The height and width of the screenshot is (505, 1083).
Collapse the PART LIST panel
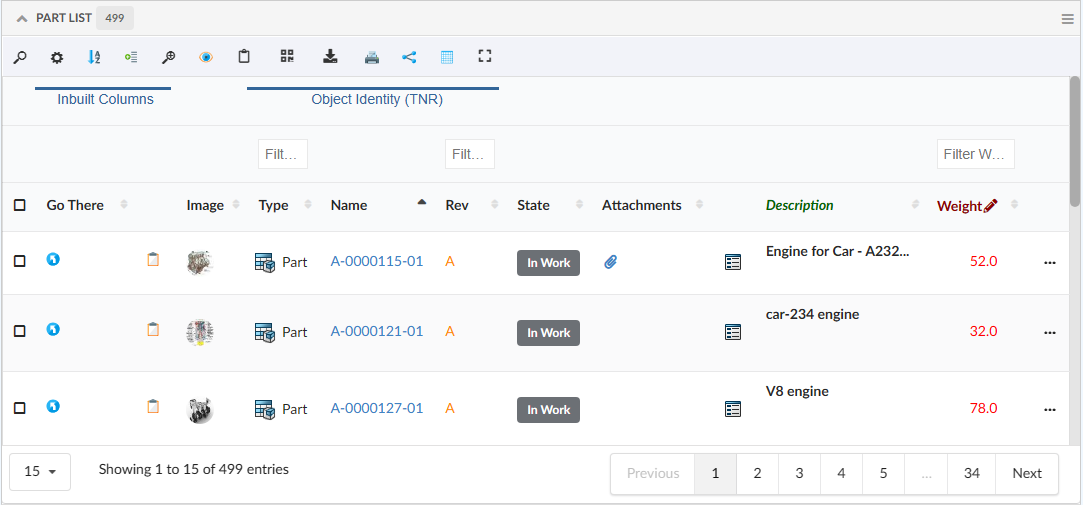[22, 18]
